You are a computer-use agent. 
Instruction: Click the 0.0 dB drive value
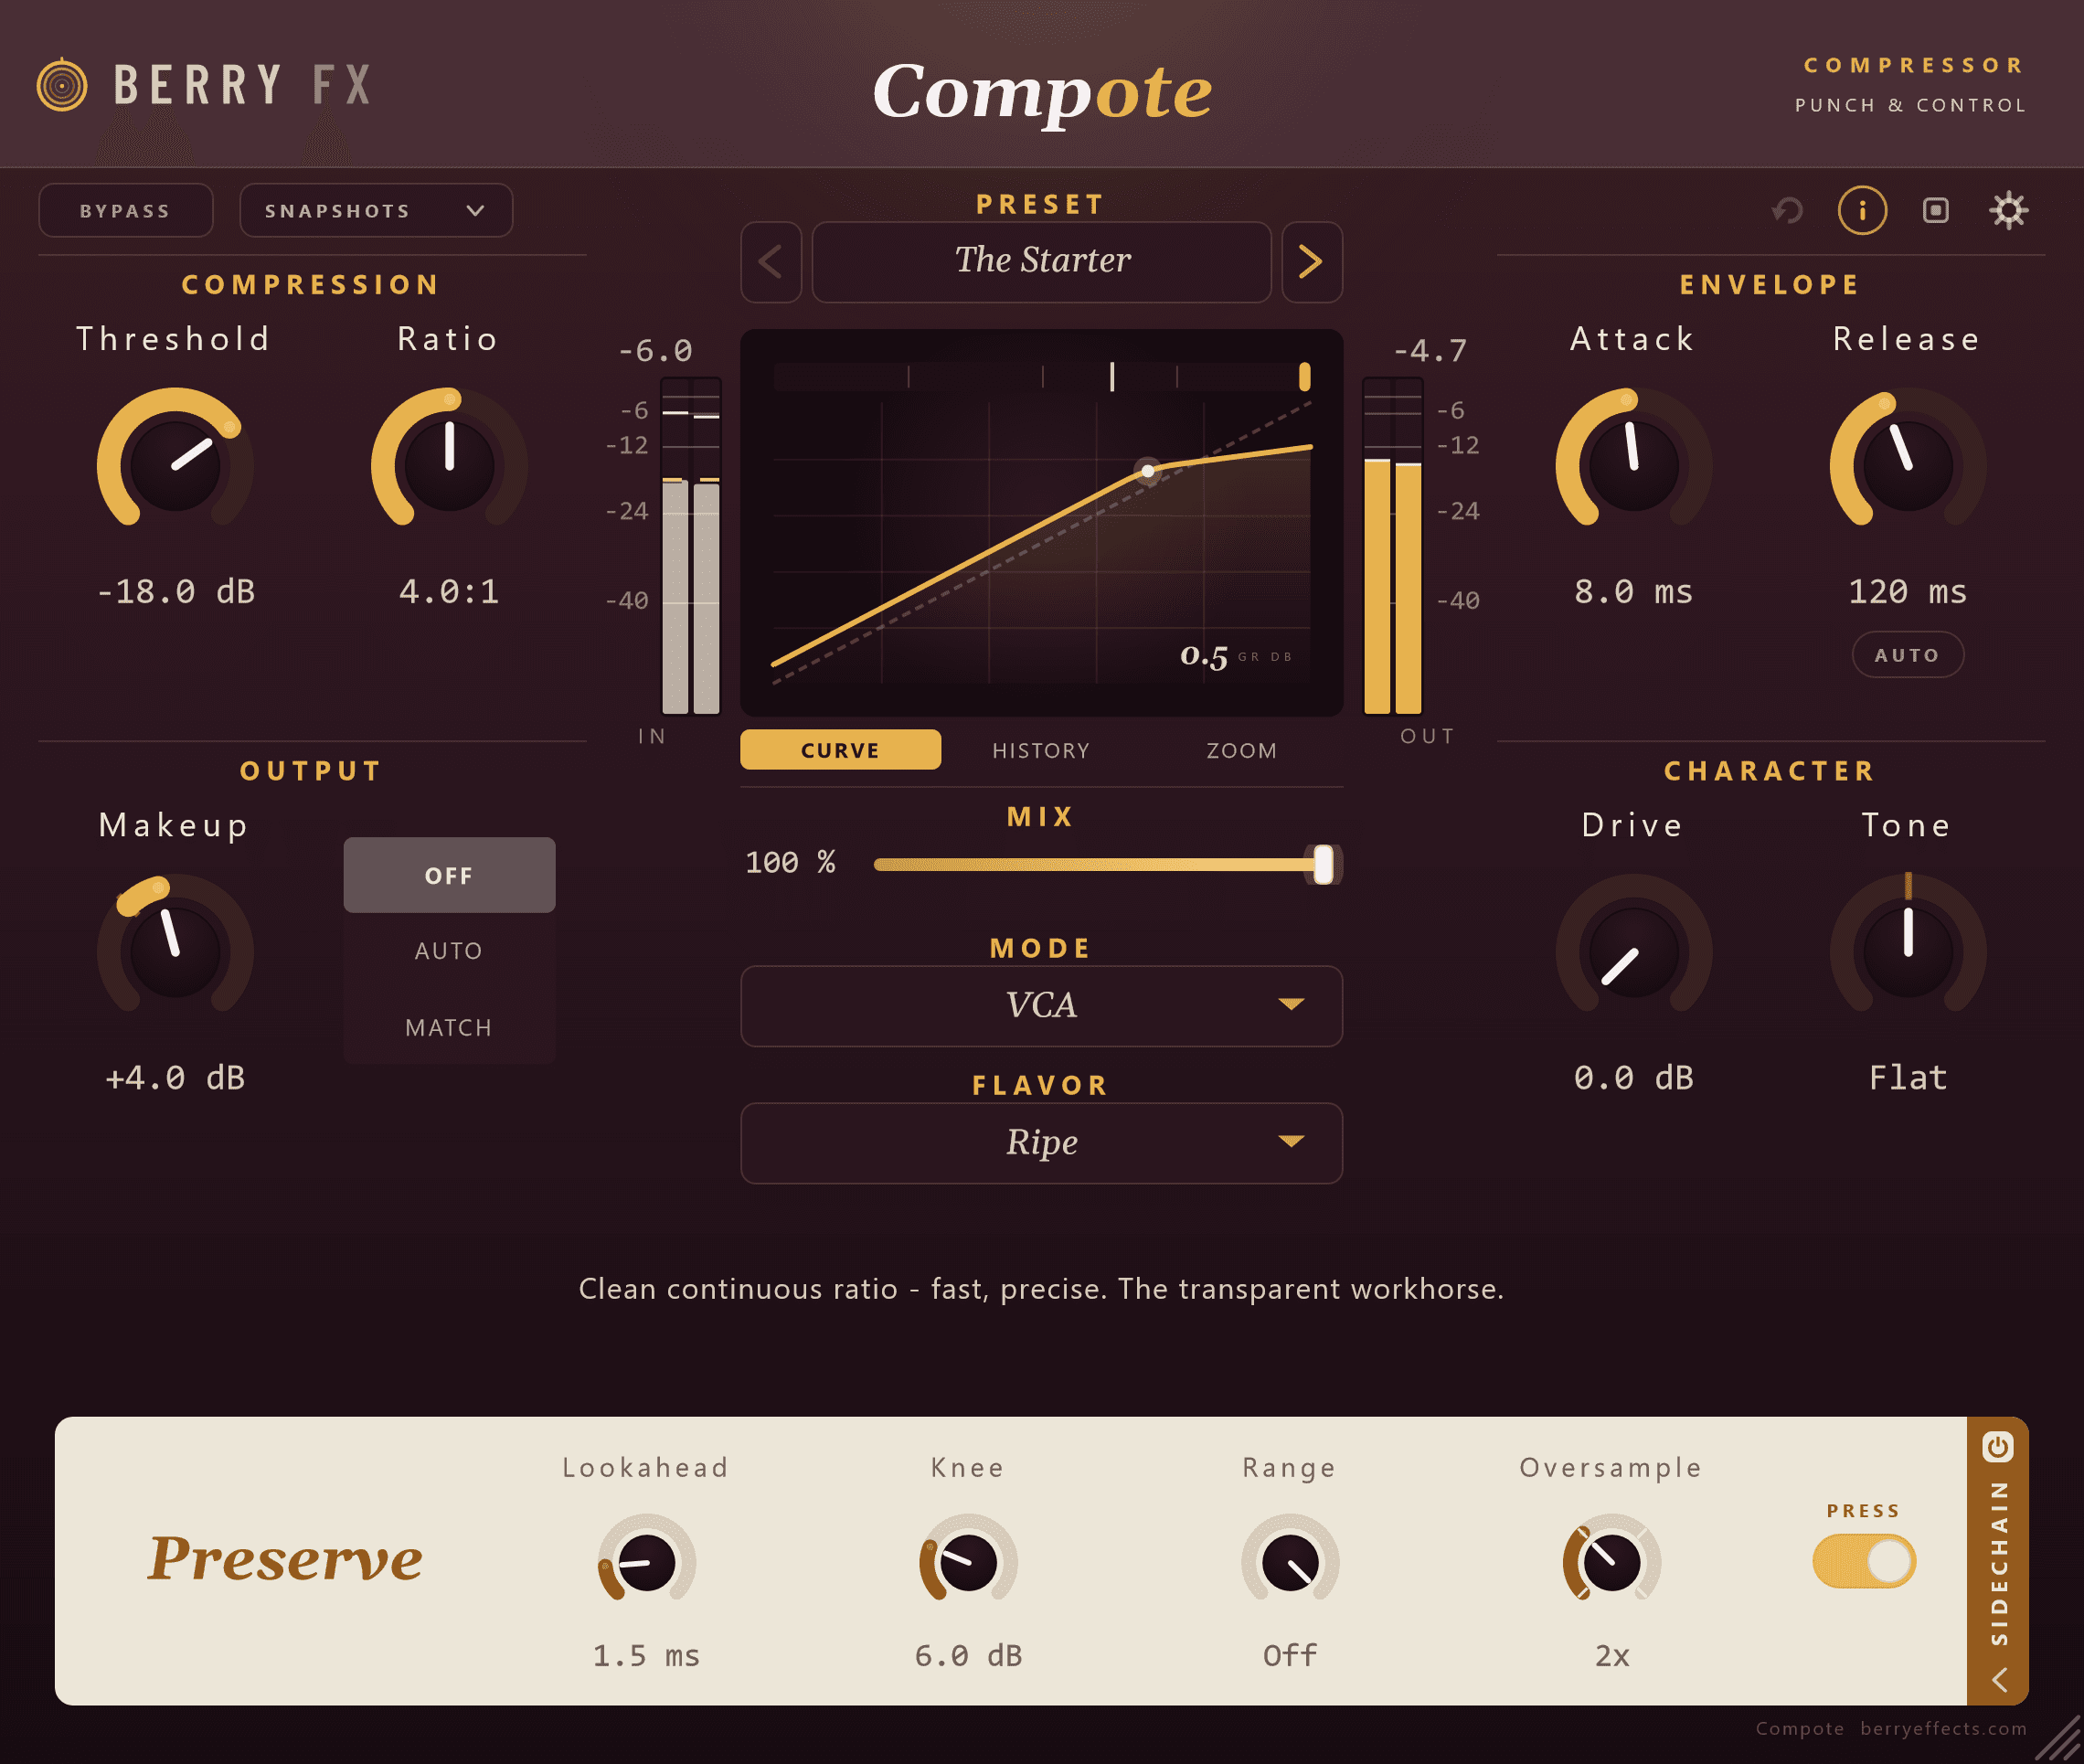coord(1634,1077)
